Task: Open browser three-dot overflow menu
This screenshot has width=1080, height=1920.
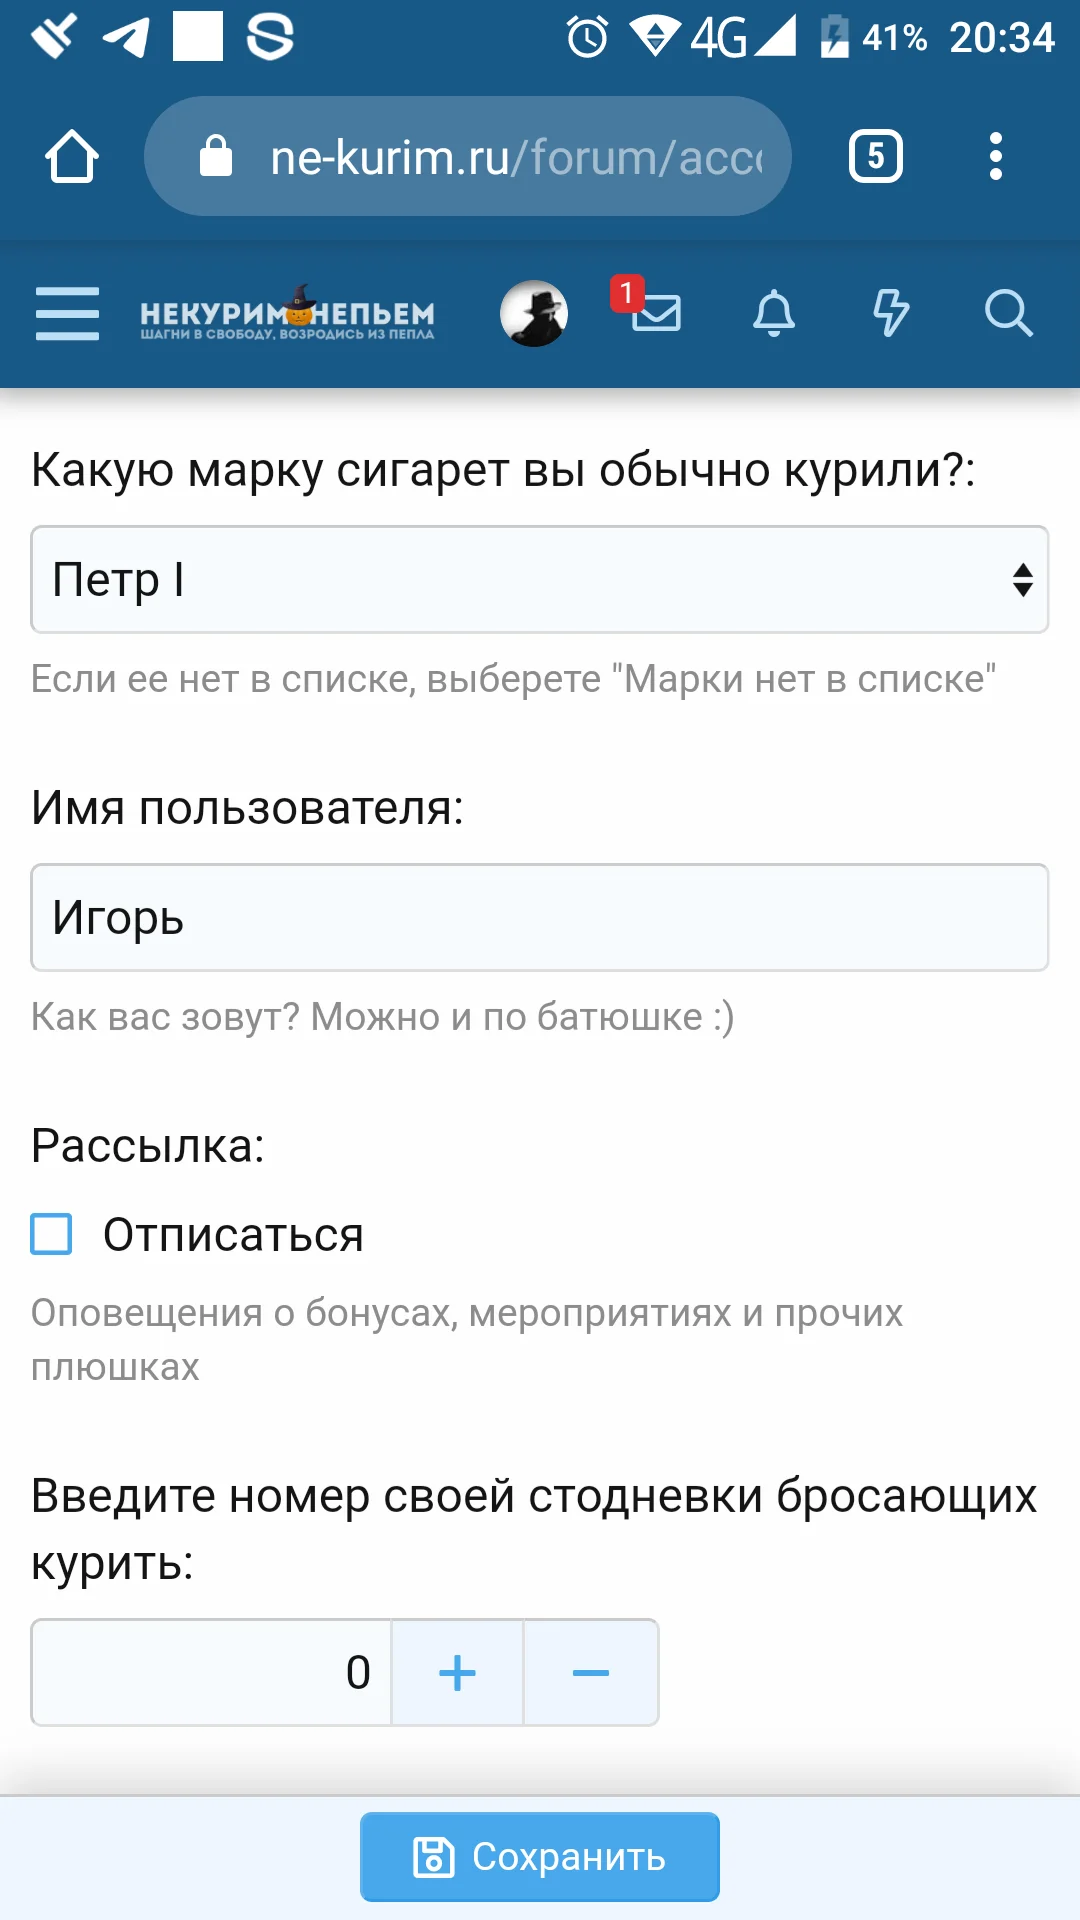Action: (x=995, y=157)
